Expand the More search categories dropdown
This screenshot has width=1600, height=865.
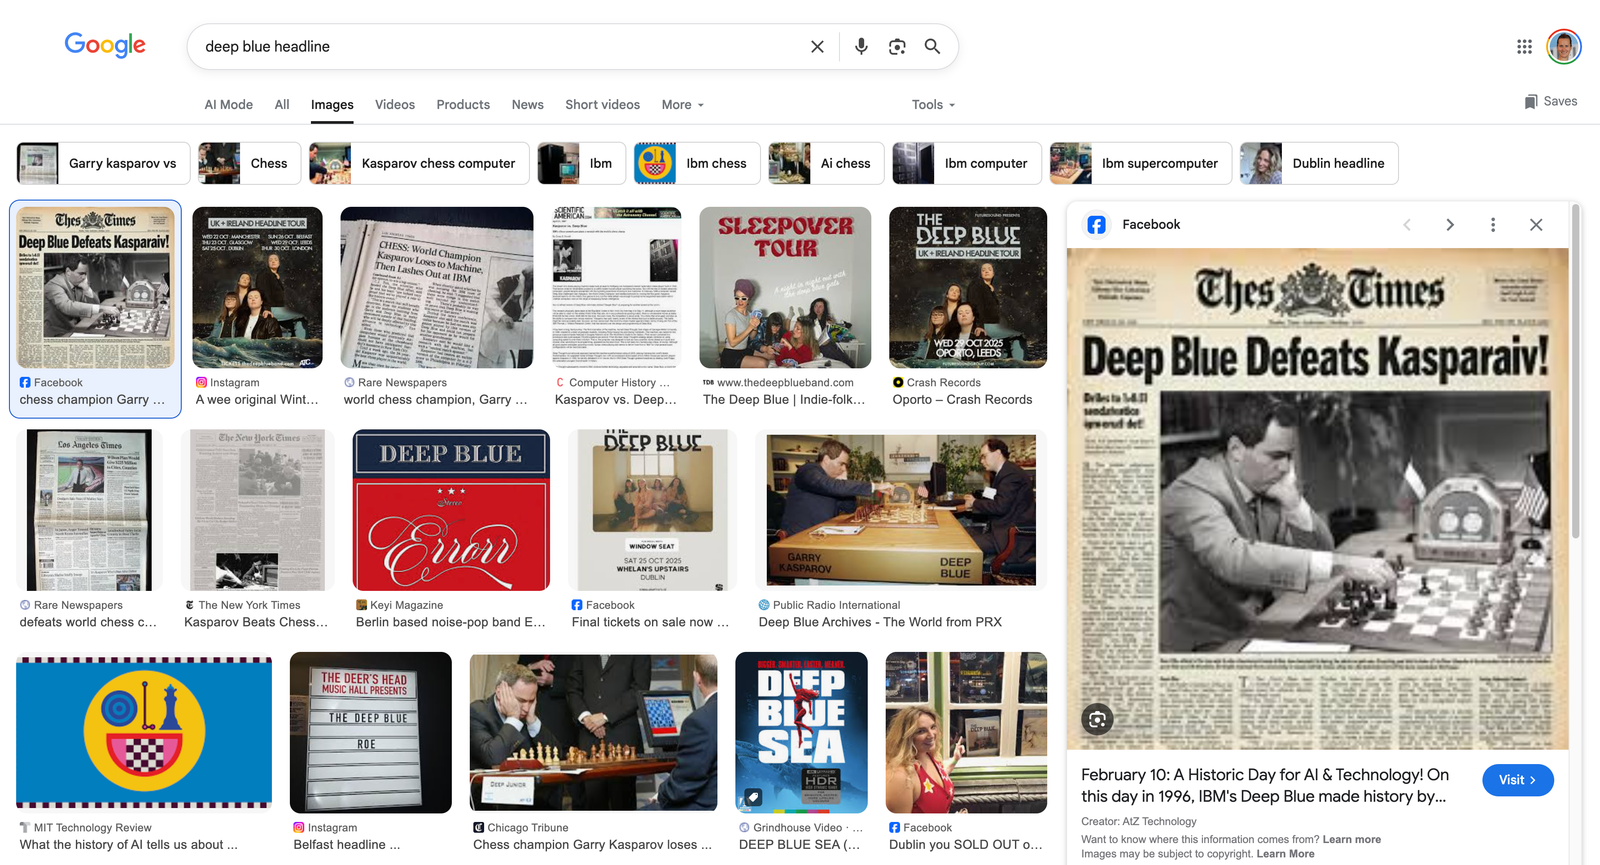[x=682, y=105]
